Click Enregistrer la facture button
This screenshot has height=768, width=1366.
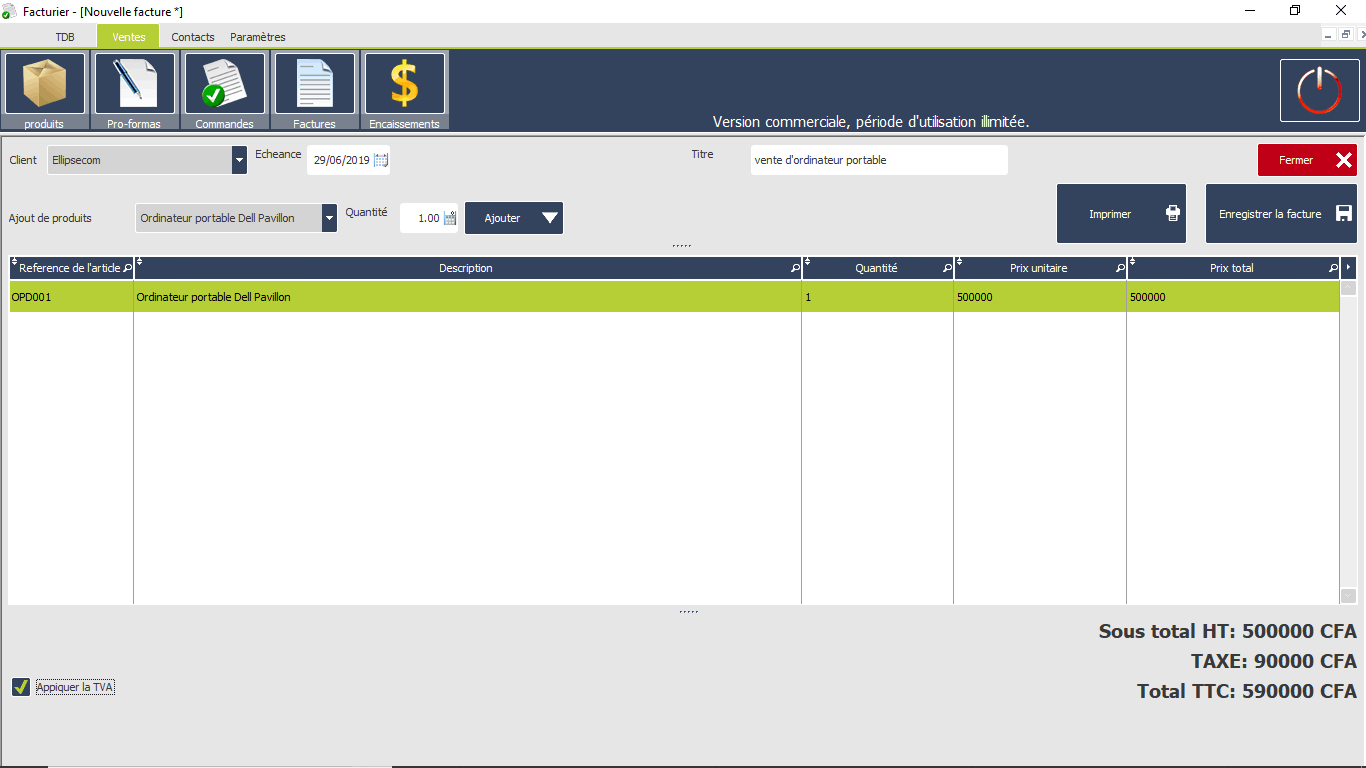pyautogui.click(x=1281, y=214)
